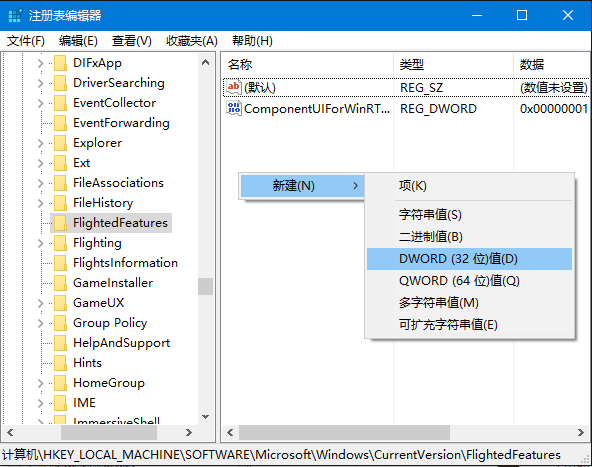The width and height of the screenshot is (592, 467).
Task: Click tree pane vertical scroll up arrow
Action: coord(205,62)
